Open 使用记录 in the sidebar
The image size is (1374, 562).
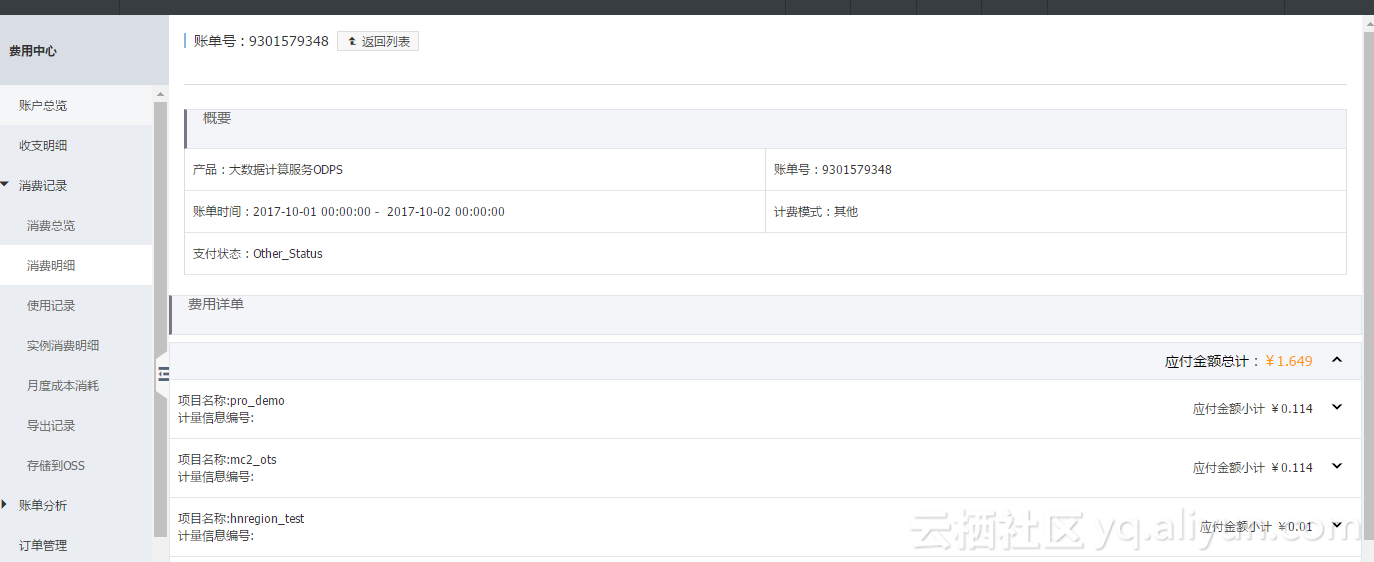[76, 305]
